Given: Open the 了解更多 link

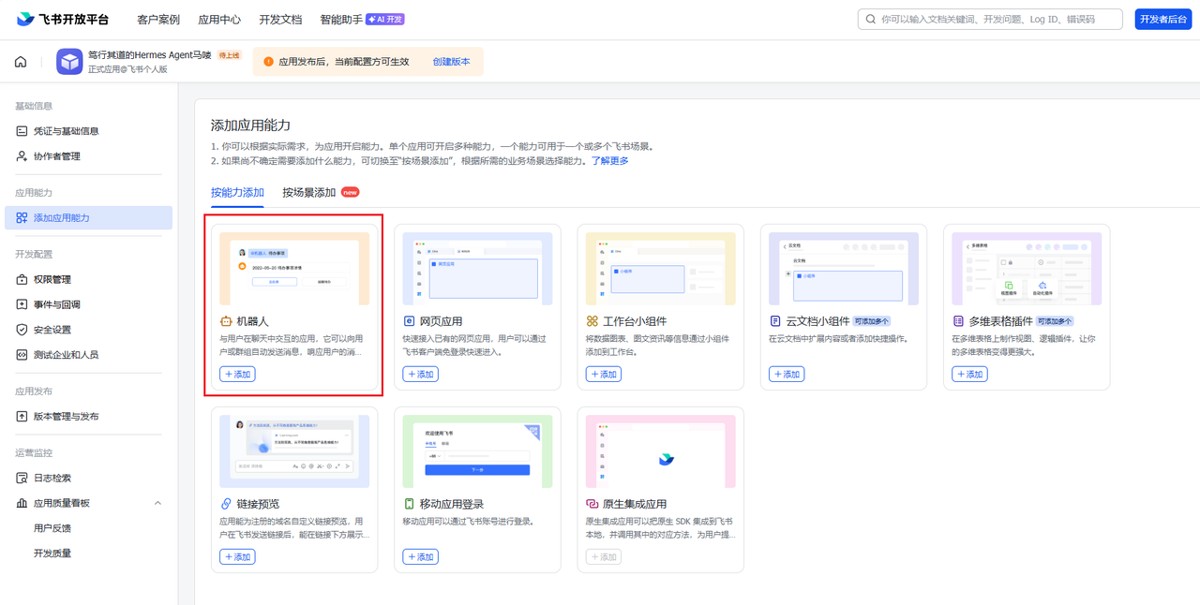Looking at the screenshot, I should tap(610, 161).
